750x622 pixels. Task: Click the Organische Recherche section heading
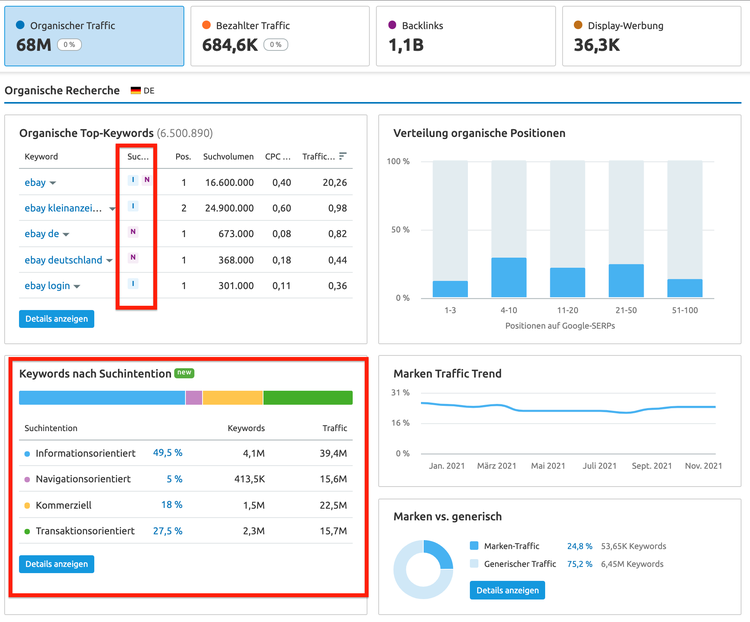pyautogui.click(x=62, y=90)
